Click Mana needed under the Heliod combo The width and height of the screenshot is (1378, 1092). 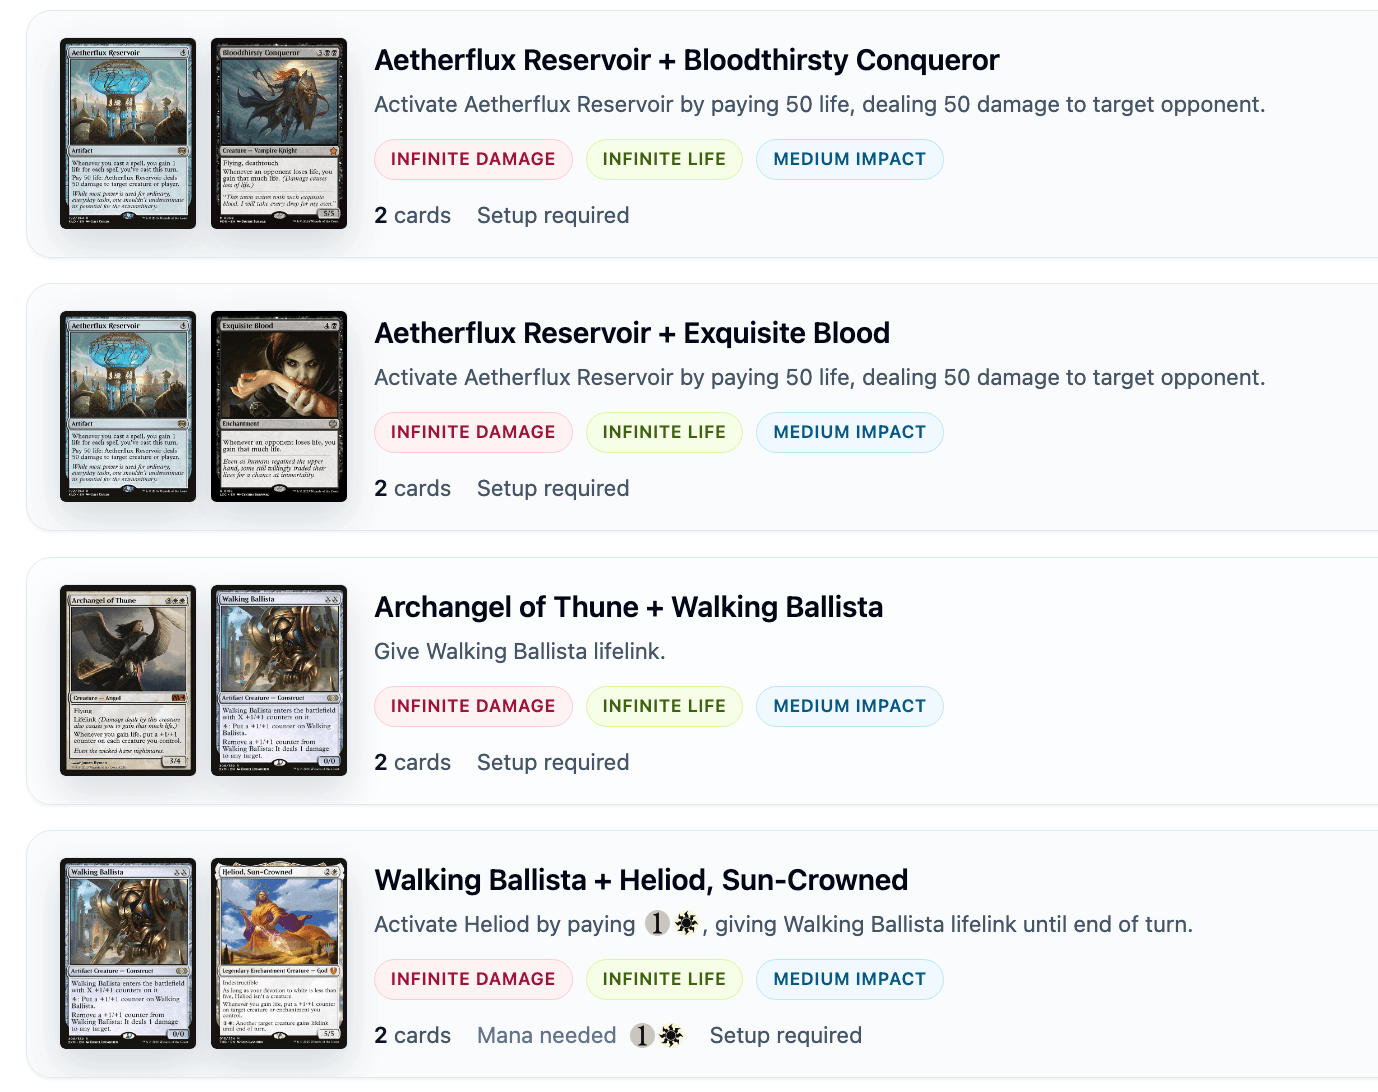546,1035
